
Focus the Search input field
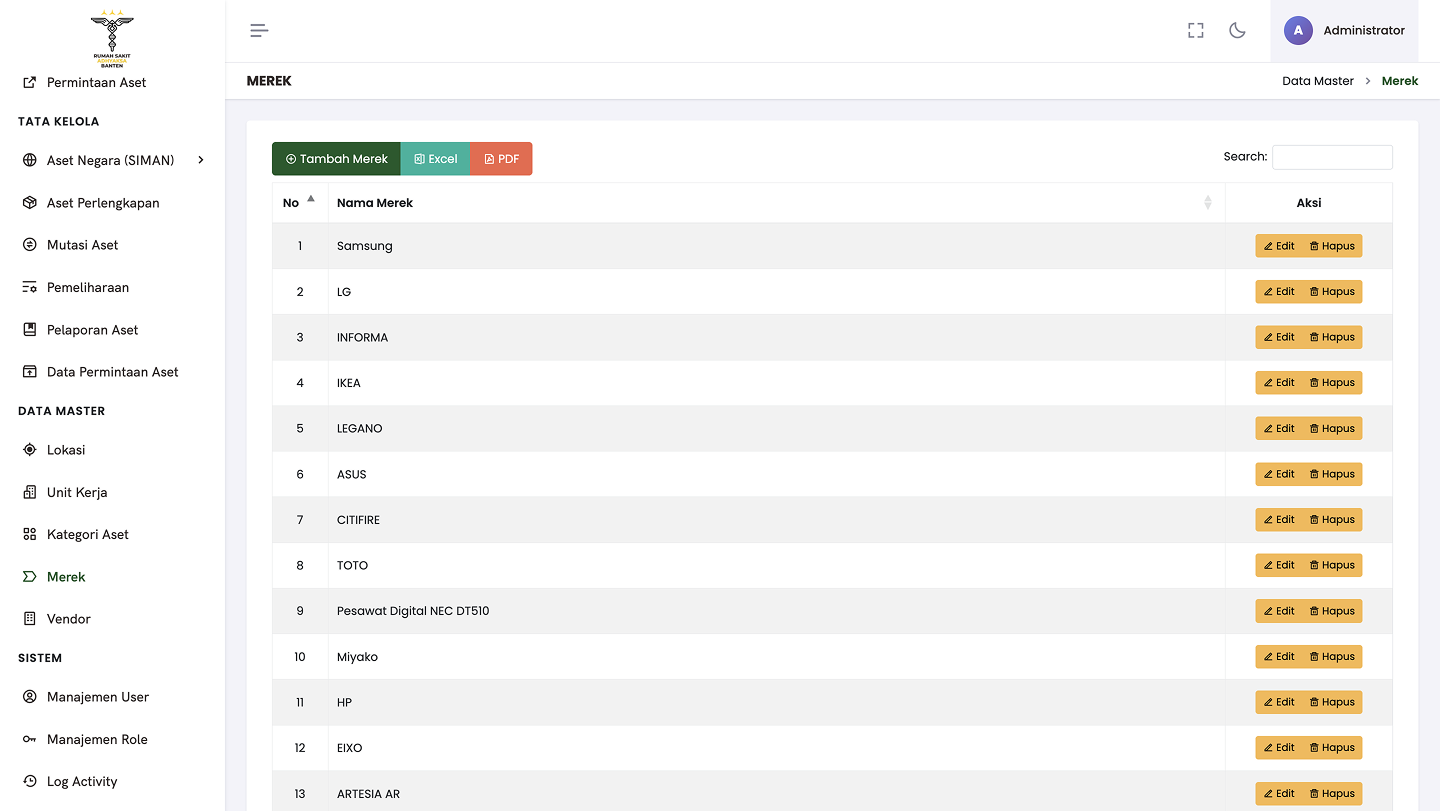[1332, 157]
